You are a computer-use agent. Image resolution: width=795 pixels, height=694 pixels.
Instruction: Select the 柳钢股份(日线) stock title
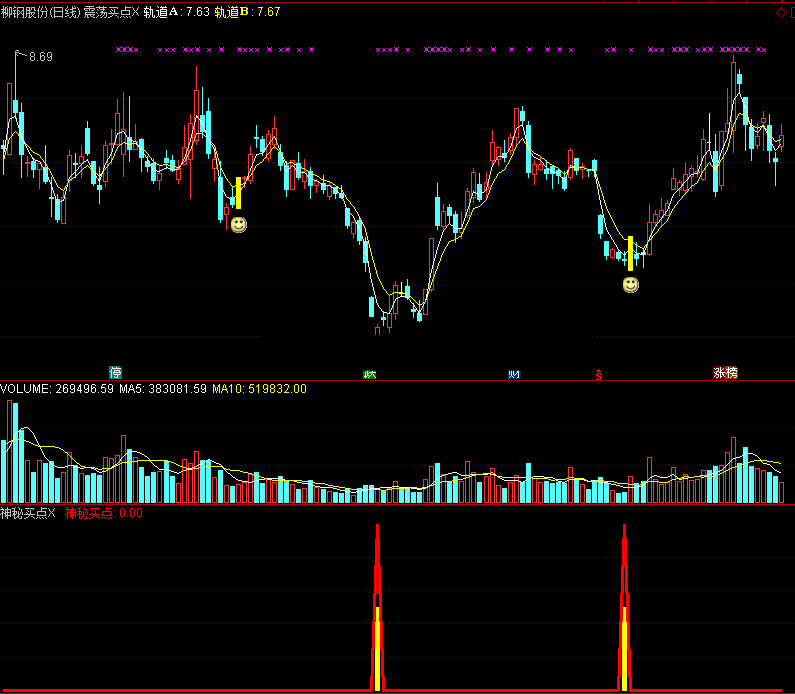pos(40,13)
